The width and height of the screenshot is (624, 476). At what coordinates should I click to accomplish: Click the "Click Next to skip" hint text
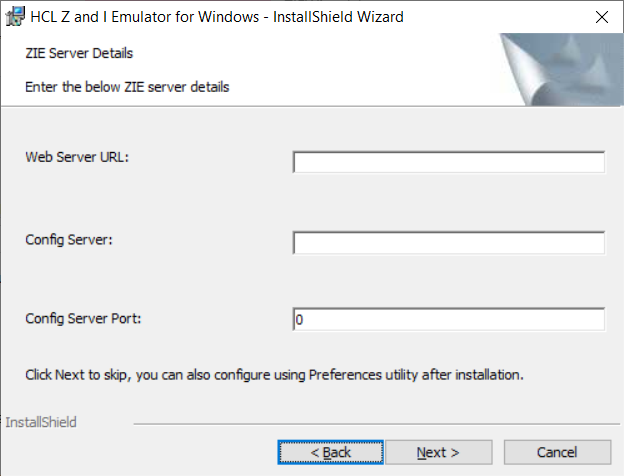pyautogui.click(x=274, y=376)
